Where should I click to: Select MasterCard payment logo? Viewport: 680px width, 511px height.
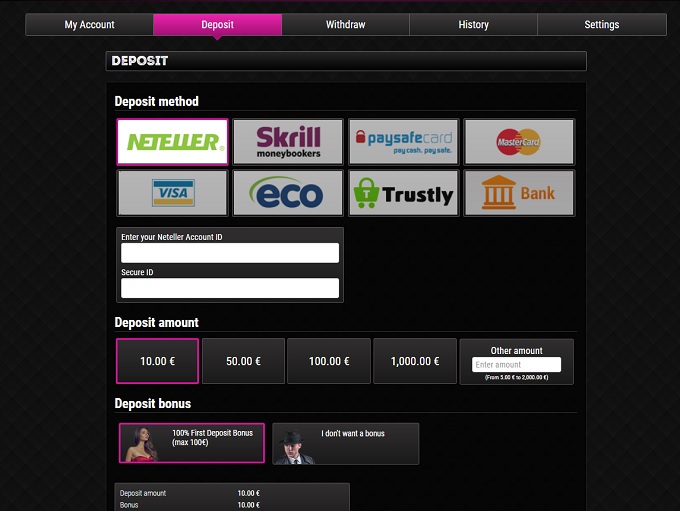coord(519,142)
